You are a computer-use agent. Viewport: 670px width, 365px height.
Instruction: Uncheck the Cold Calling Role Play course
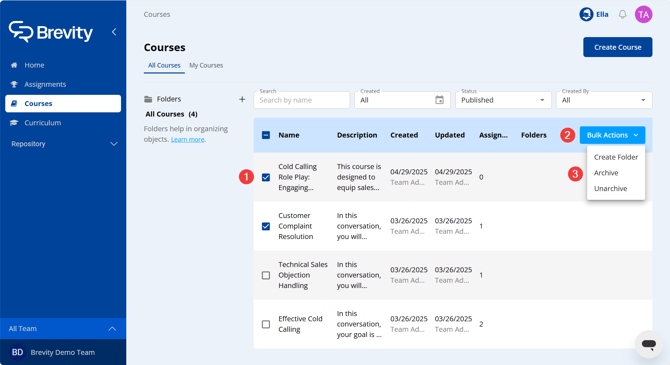point(266,177)
